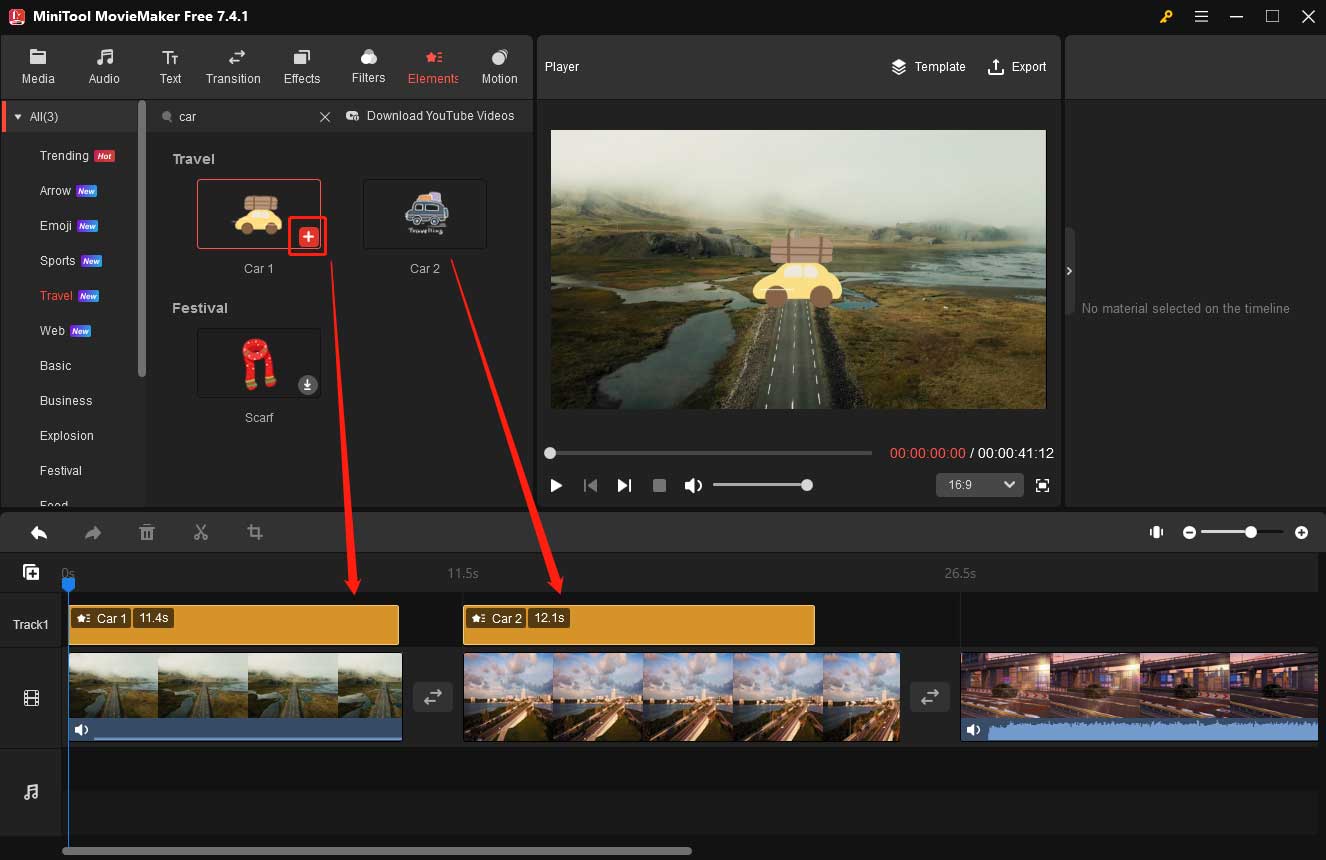The height and width of the screenshot is (860, 1326).
Task: Add a new track
Action: [x=31, y=572]
